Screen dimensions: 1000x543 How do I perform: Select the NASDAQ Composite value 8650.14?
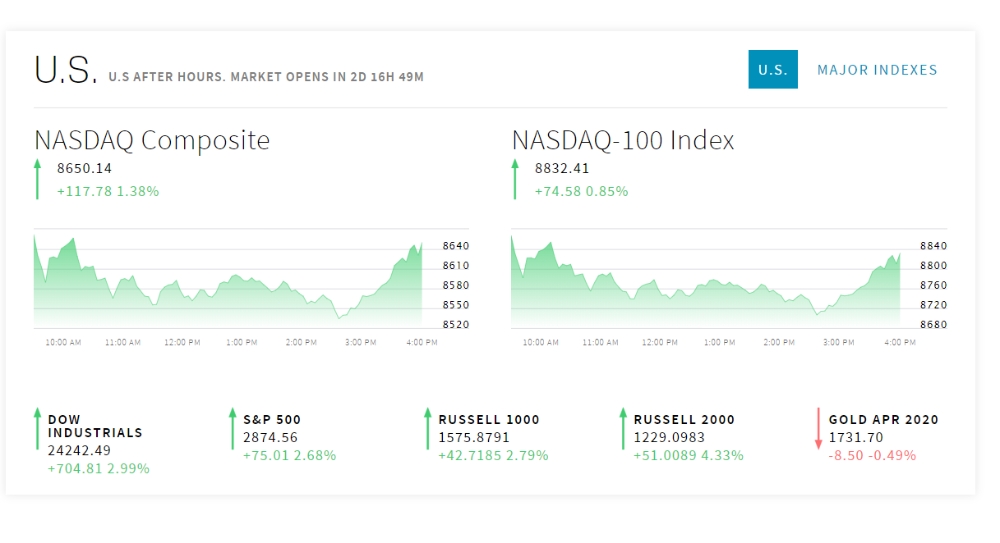(x=84, y=168)
